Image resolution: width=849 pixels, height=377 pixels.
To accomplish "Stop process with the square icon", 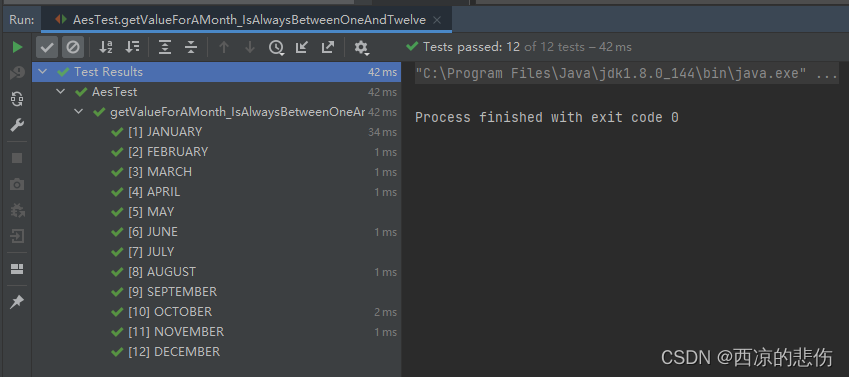I will [17, 158].
